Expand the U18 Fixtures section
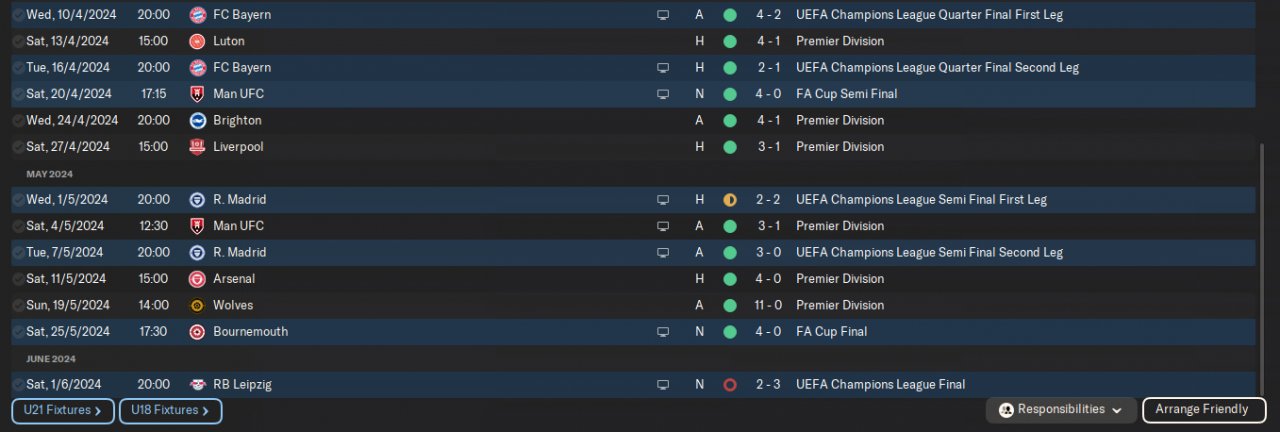This screenshot has width=1280, height=432. (170, 410)
